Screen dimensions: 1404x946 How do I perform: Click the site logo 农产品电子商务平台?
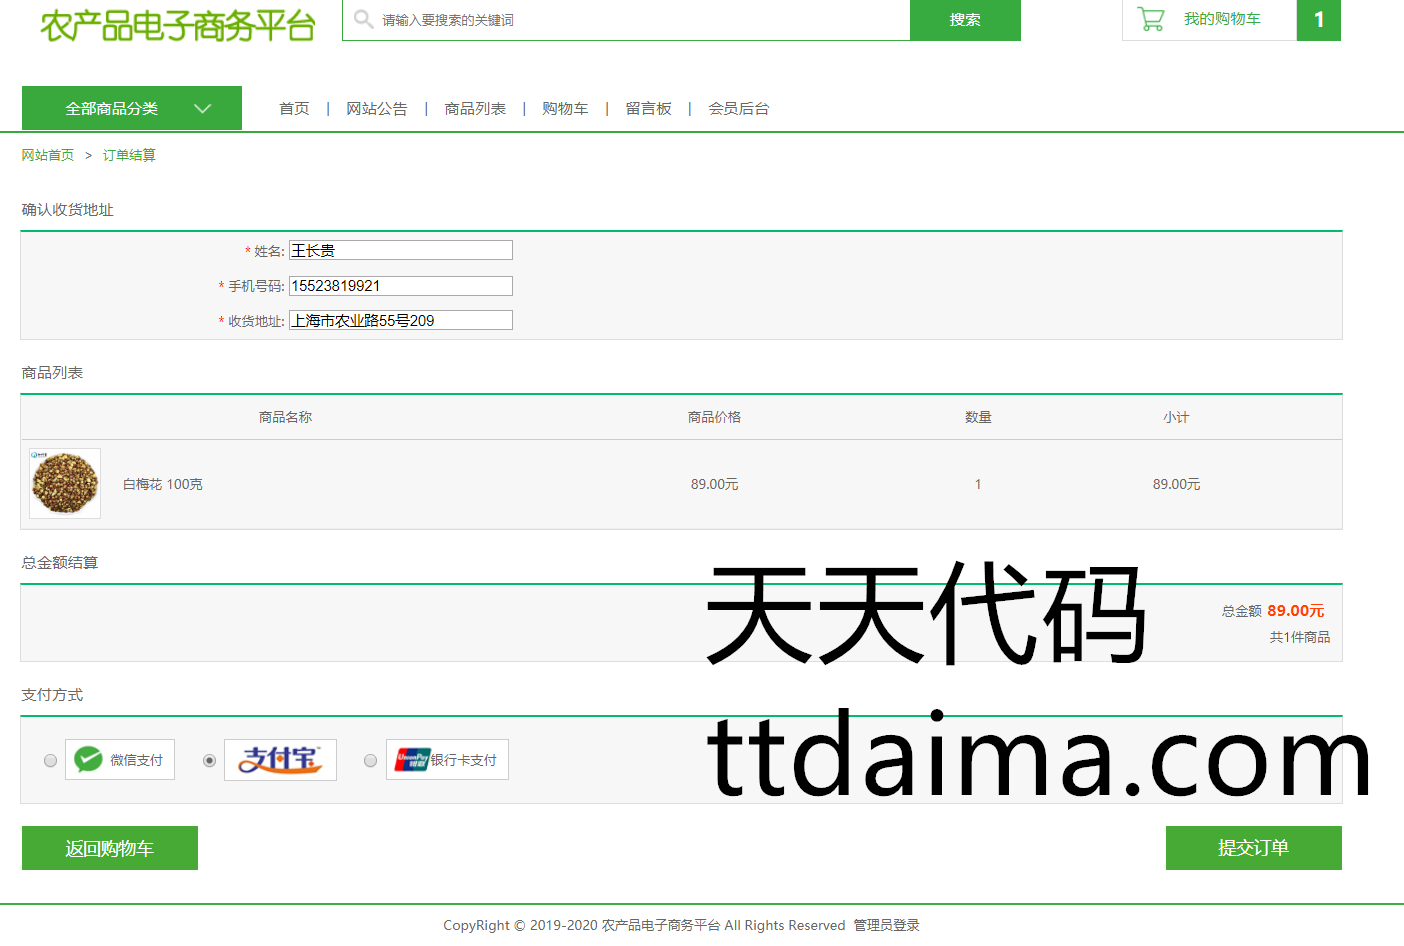pyautogui.click(x=178, y=25)
